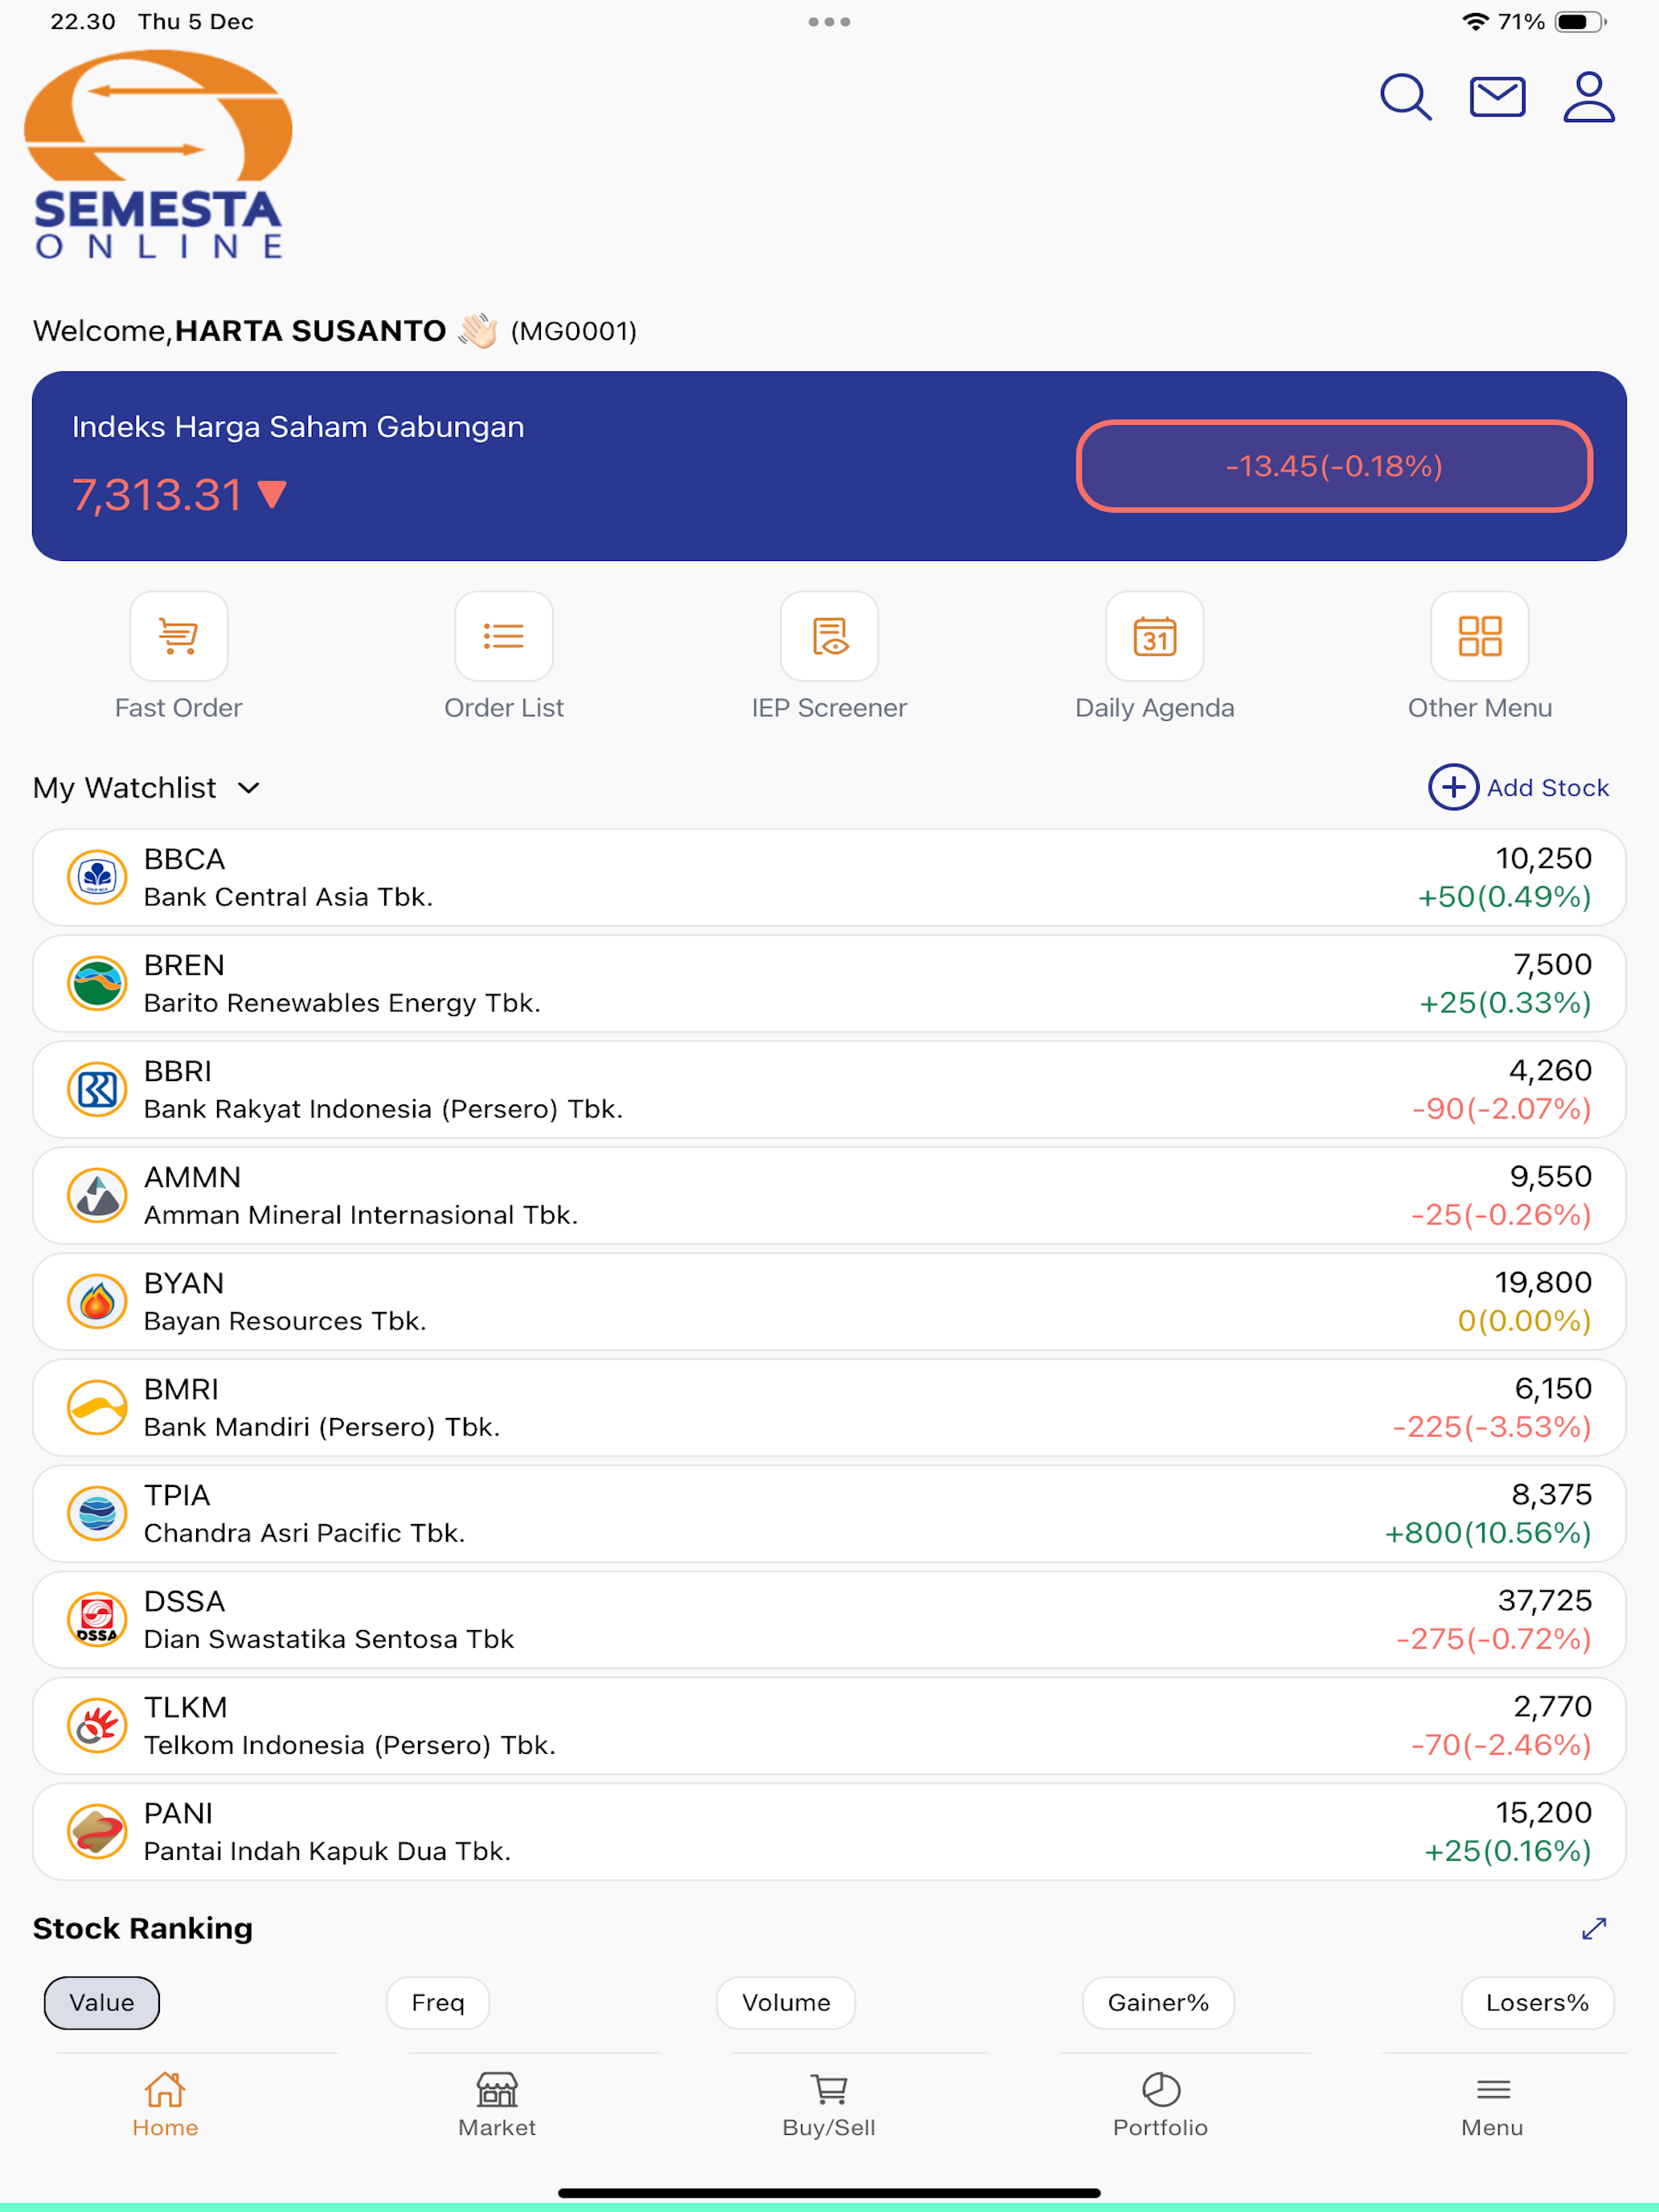Switch to the Buy/Sell tab
This screenshot has width=1659, height=2212.
[x=829, y=2105]
